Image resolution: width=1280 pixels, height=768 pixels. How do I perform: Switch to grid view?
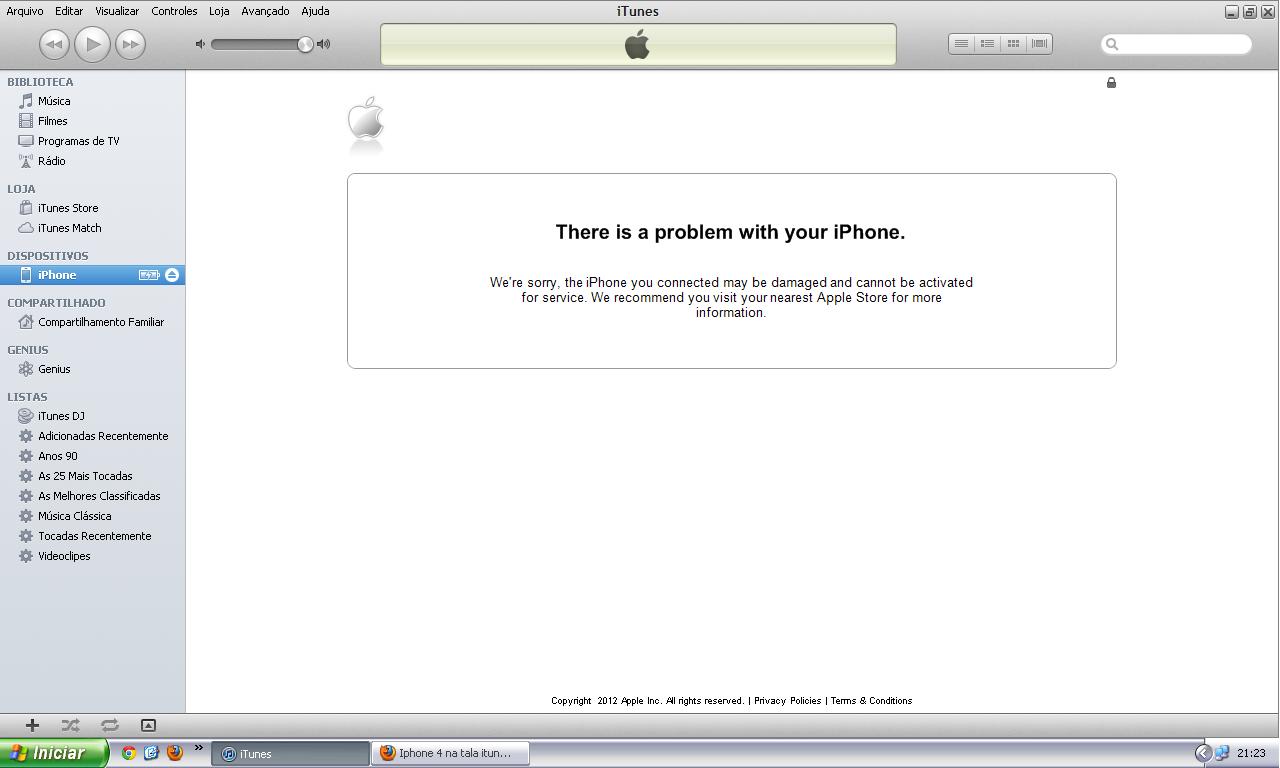point(1013,44)
